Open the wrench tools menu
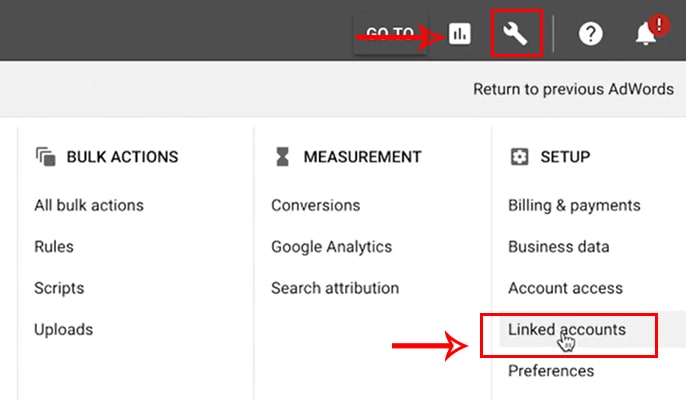 [515, 34]
